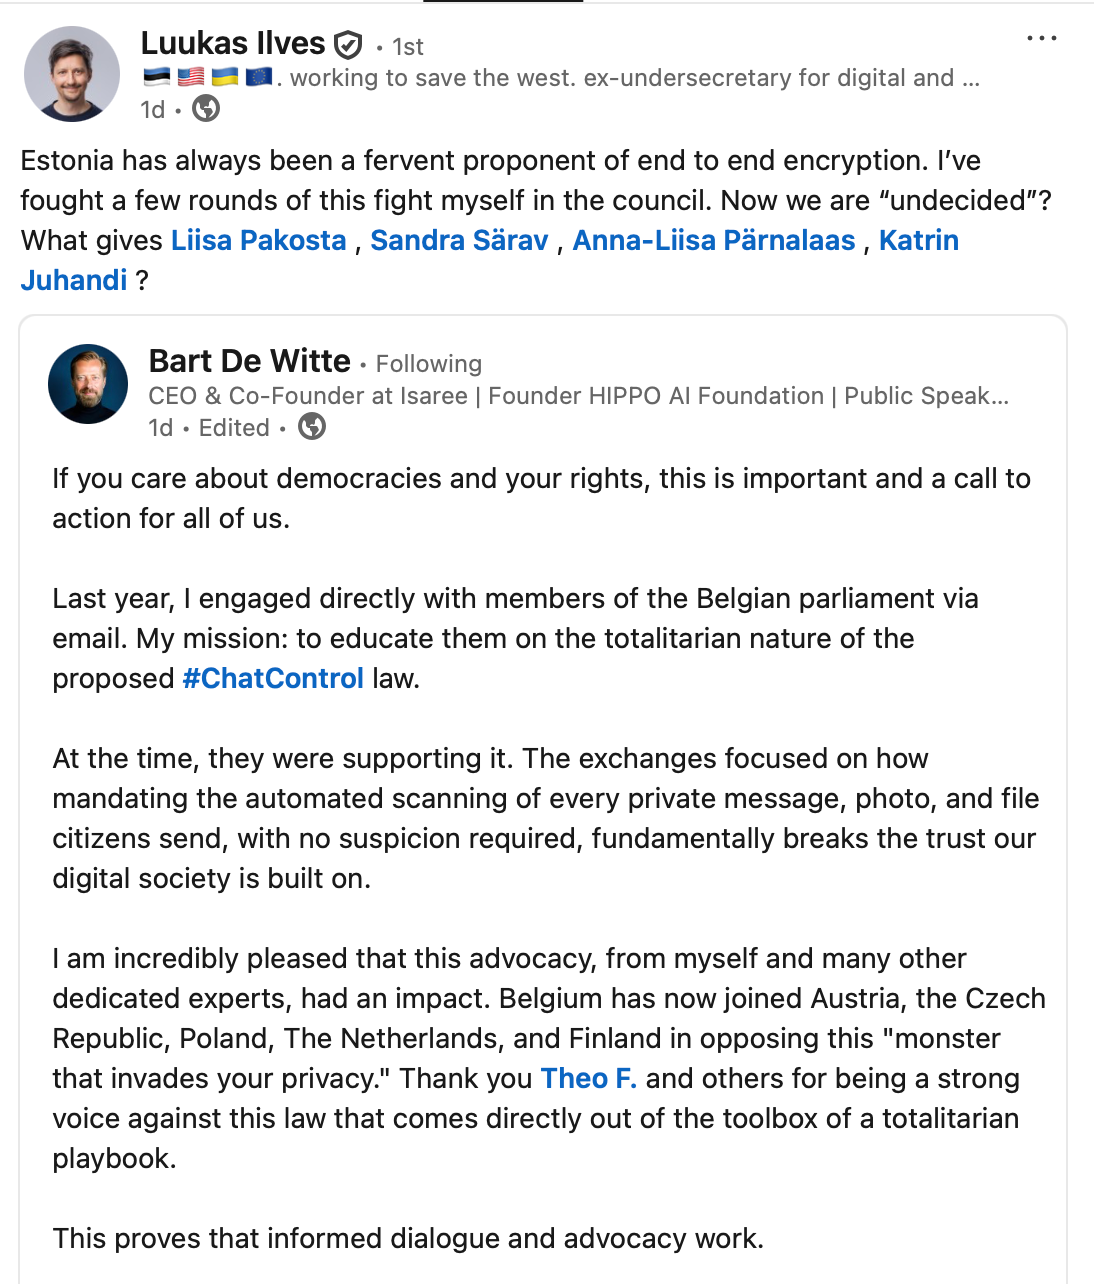
Task: Open the Theo F. mention
Action: [588, 1079]
